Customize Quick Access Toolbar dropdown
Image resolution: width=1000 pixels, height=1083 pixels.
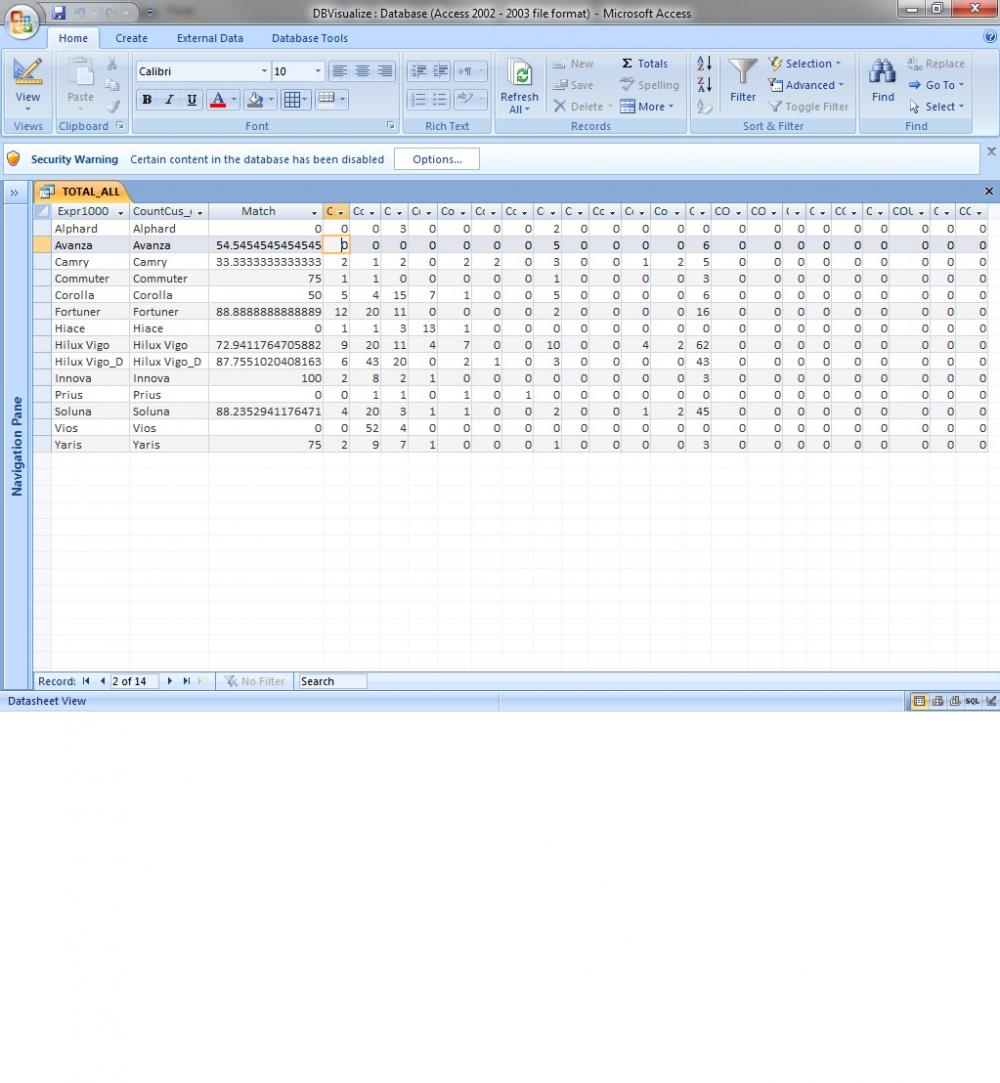click(150, 12)
